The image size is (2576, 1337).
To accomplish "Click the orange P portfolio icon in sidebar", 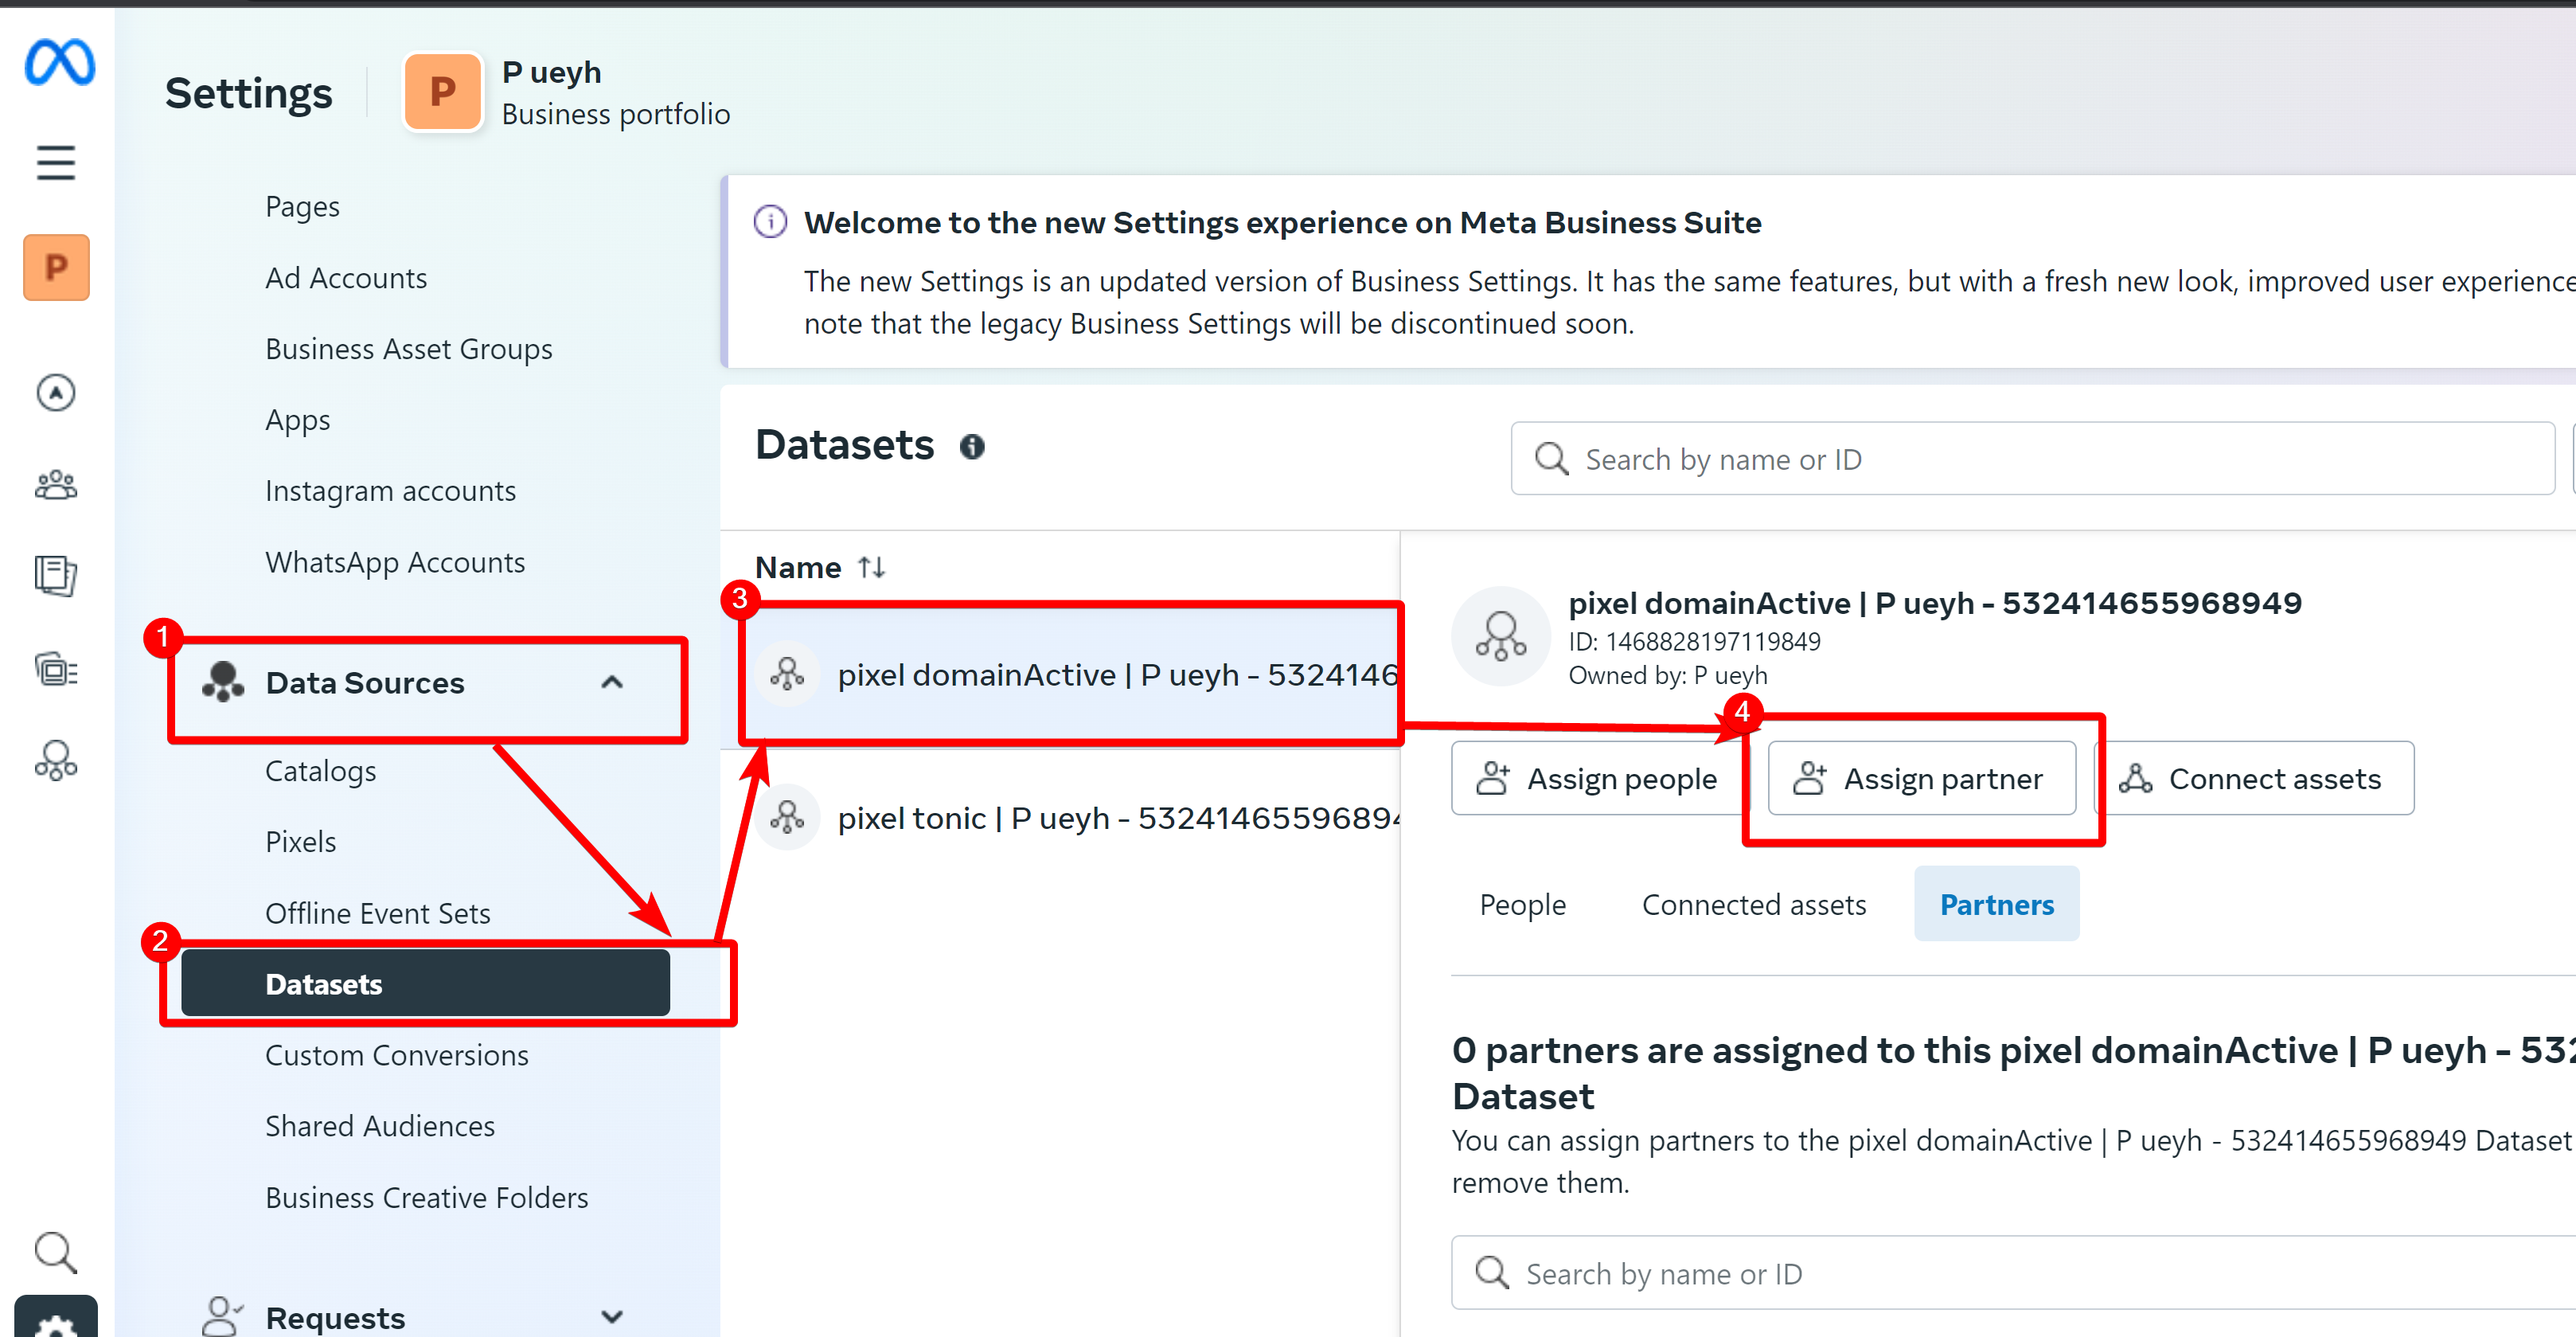I will pyautogui.click(x=56, y=267).
